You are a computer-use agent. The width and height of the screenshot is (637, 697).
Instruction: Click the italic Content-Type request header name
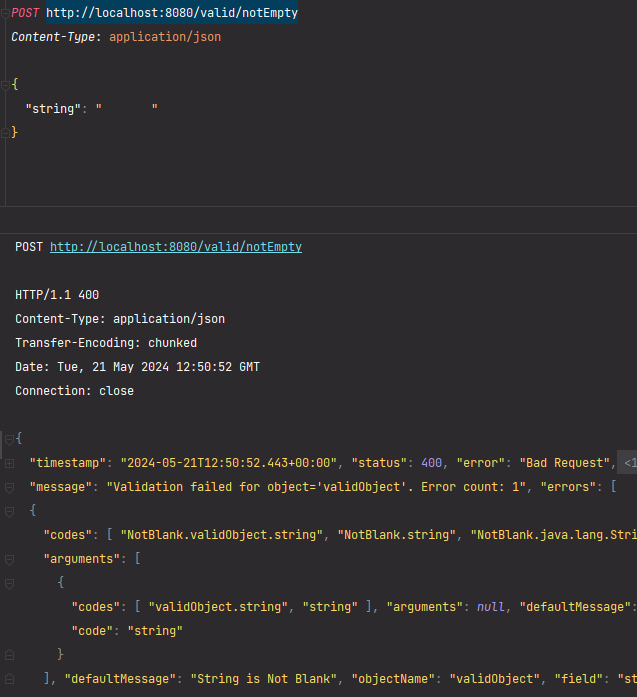(52, 37)
